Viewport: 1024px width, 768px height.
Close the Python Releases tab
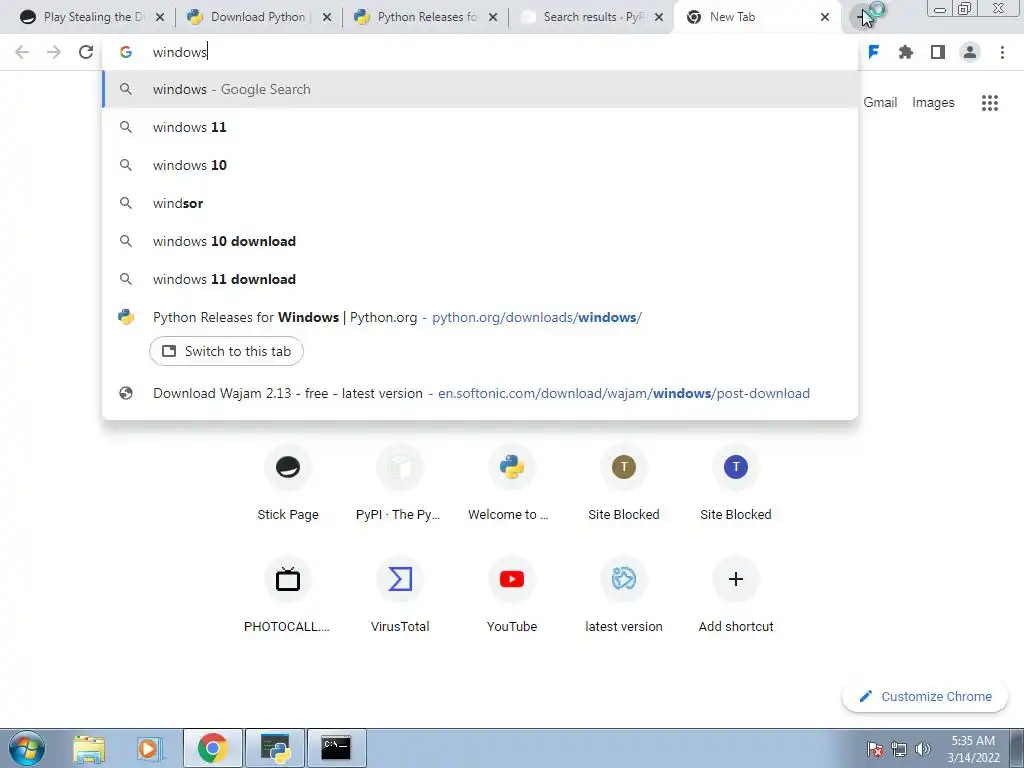point(493,17)
